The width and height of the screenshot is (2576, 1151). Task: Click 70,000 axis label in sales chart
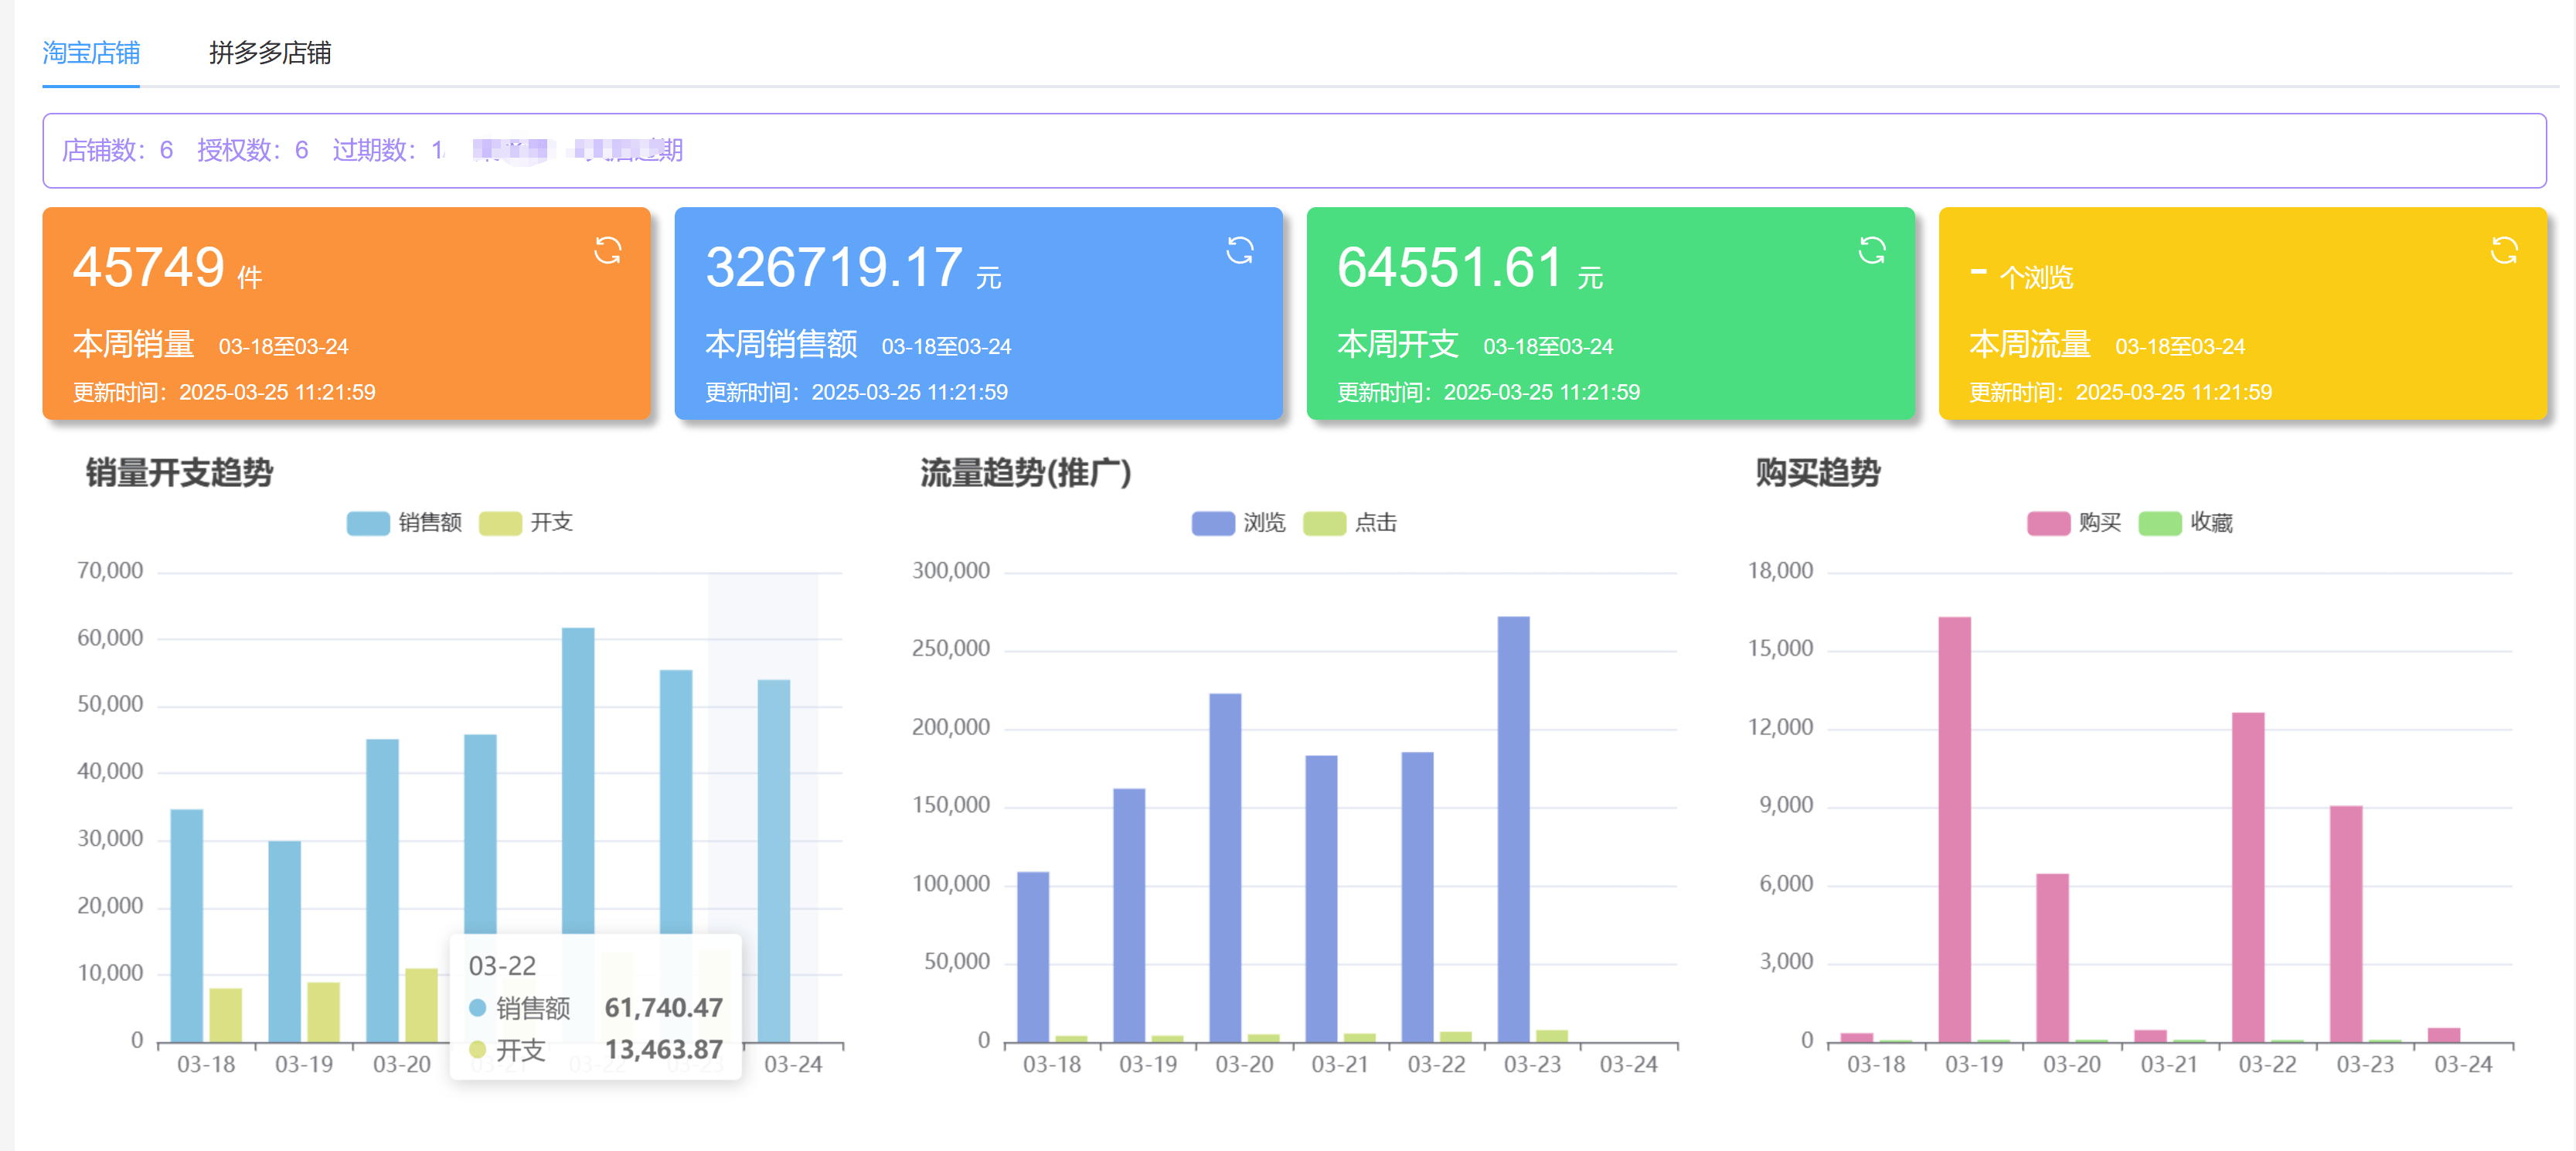point(110,571)
